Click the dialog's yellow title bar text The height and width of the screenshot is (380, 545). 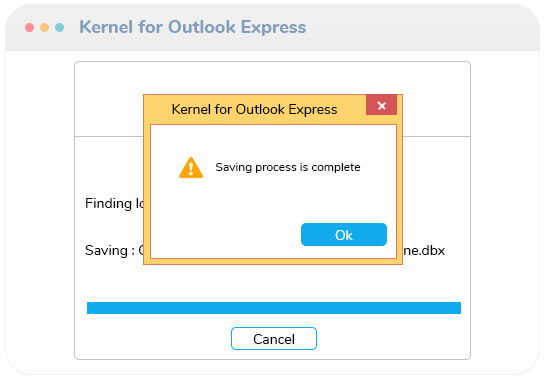click(254, 110)
